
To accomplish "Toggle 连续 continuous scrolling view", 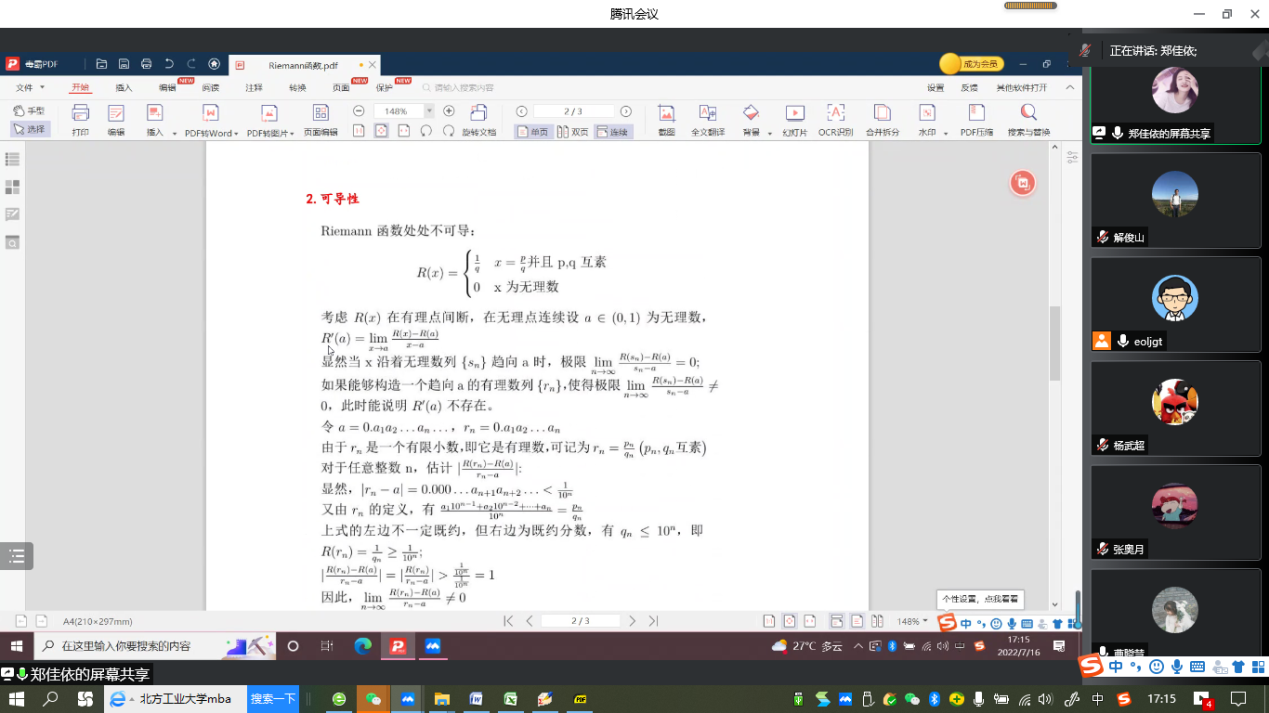I will tap(613, 132).
